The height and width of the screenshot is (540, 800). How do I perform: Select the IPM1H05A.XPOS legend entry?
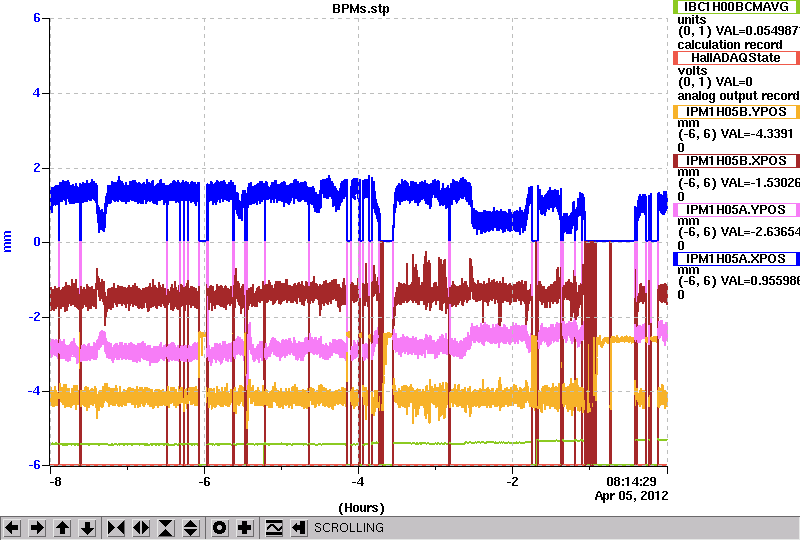pyautogui.click(x=736, y=259)
